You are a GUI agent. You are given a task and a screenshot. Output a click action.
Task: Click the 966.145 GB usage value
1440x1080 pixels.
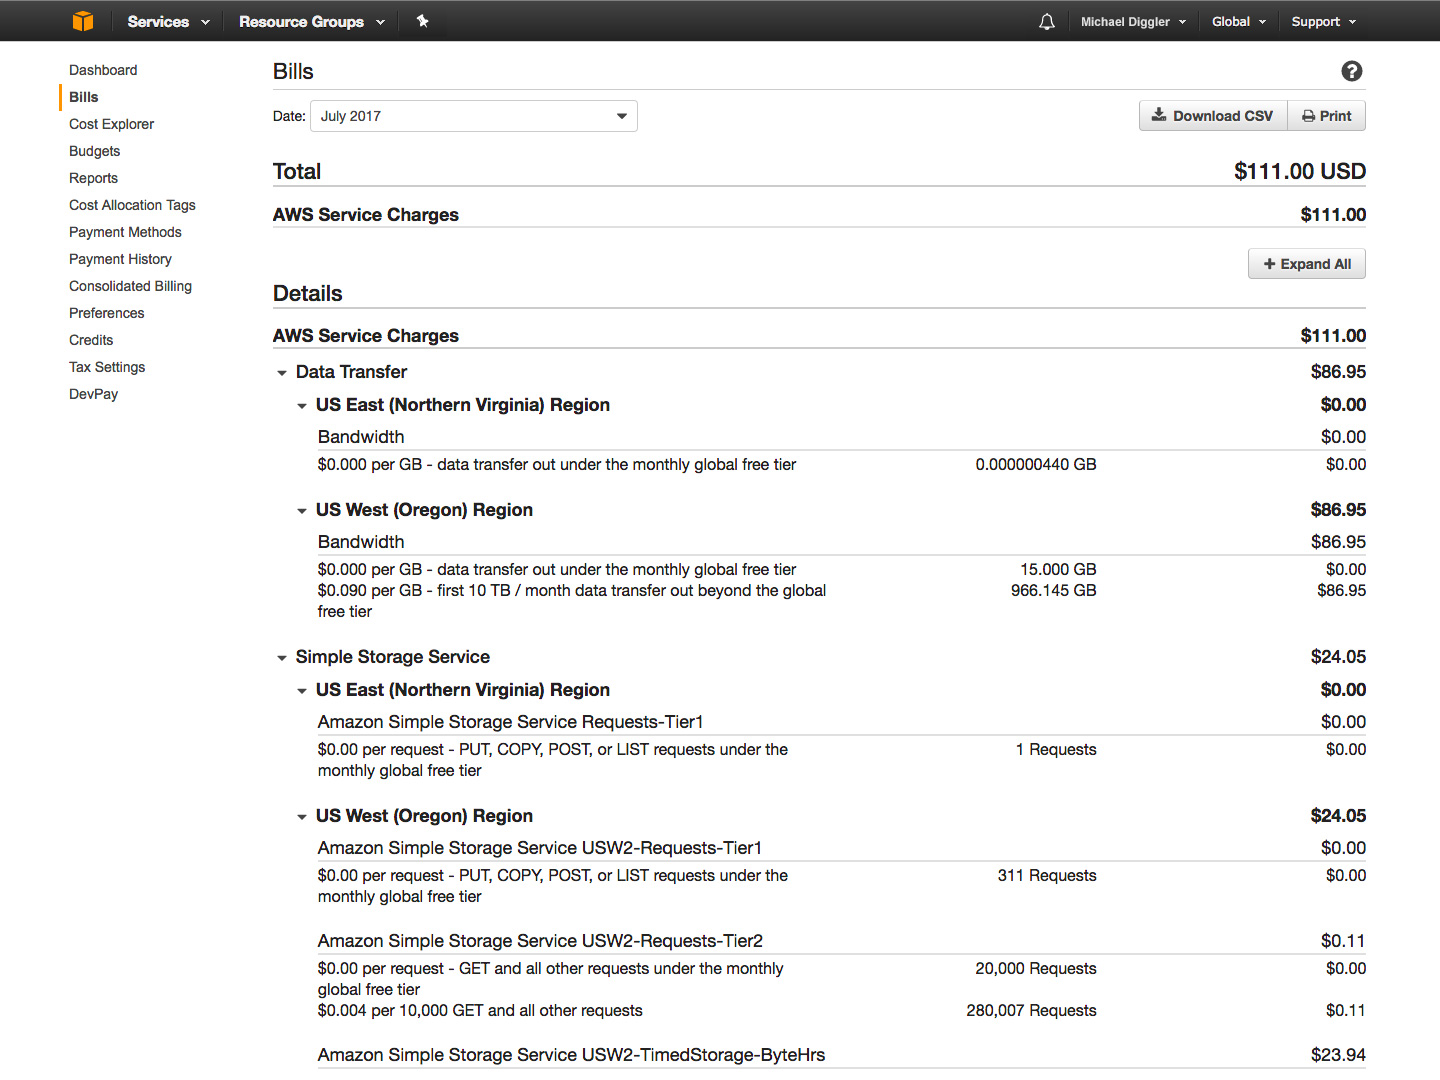point(1053,590)
